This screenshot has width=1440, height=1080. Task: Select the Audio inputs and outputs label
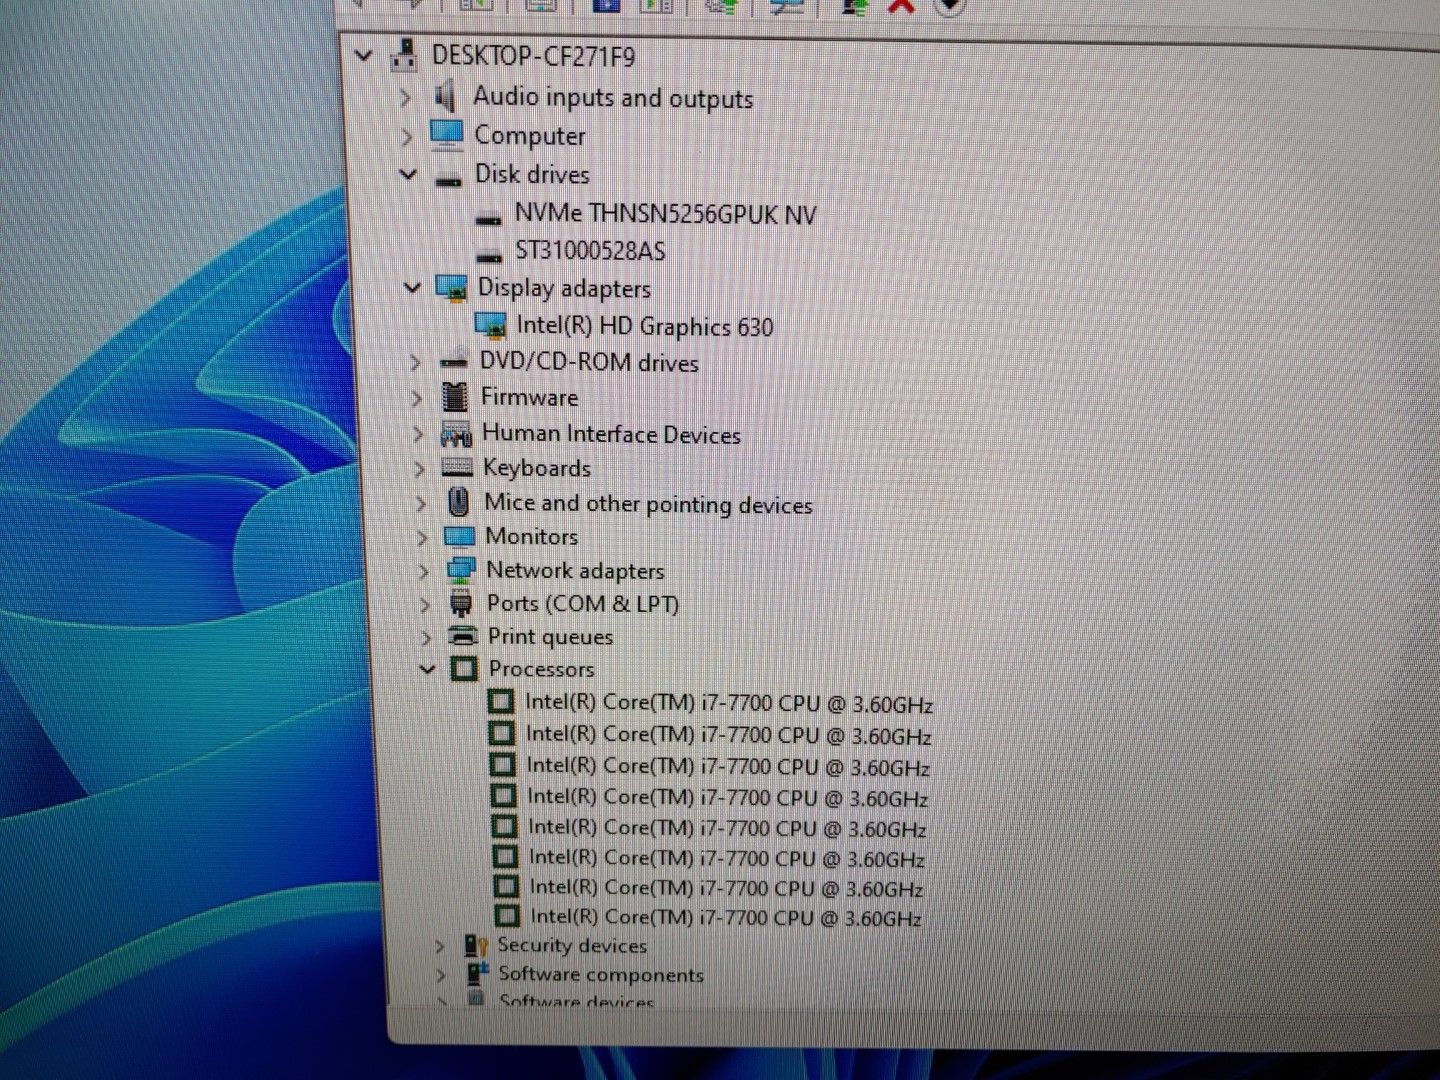click(x=613, y=97)
